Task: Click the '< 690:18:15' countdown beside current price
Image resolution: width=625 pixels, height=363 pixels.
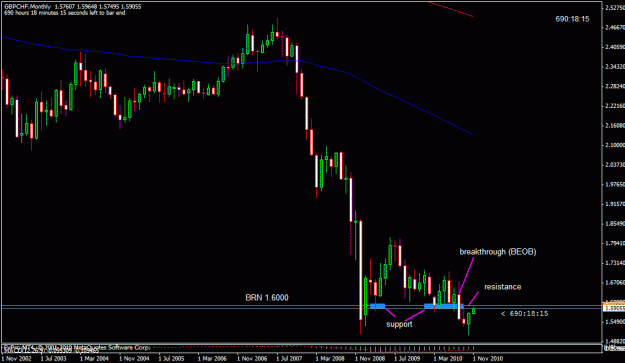Action: tap(525, 314)
